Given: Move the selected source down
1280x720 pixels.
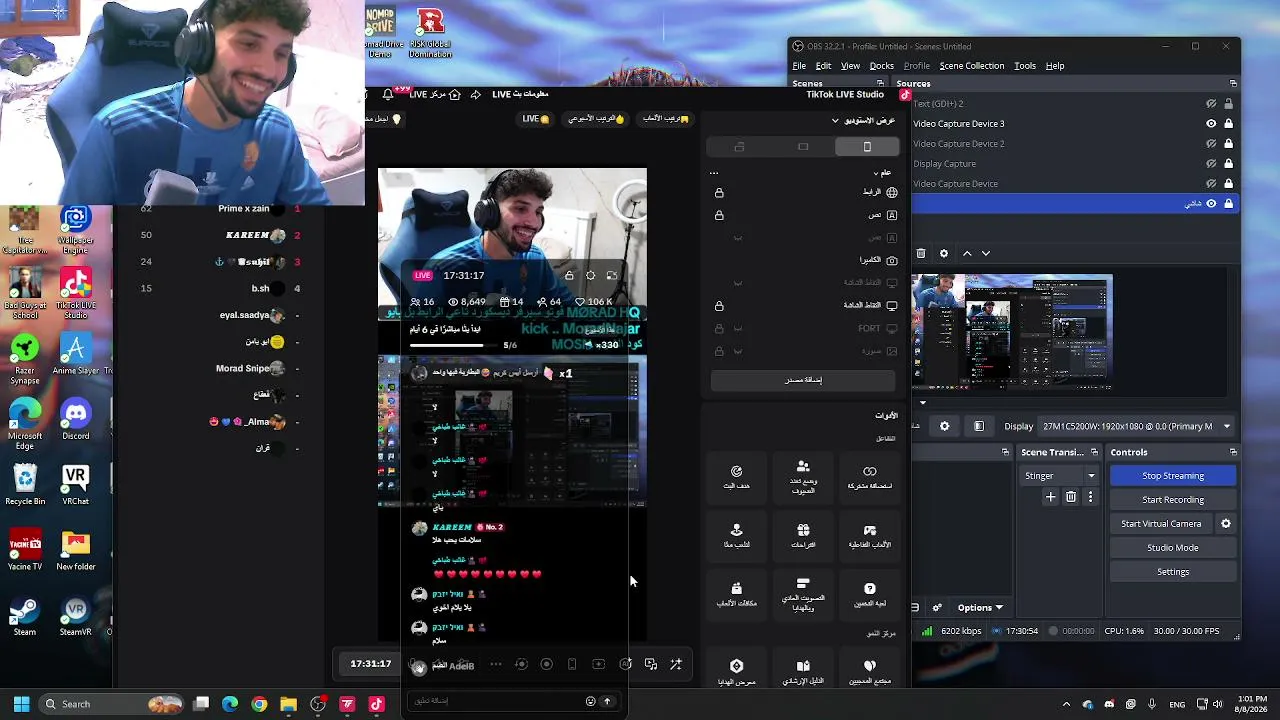Looking at the screenshot, I should tap(985, 254).
